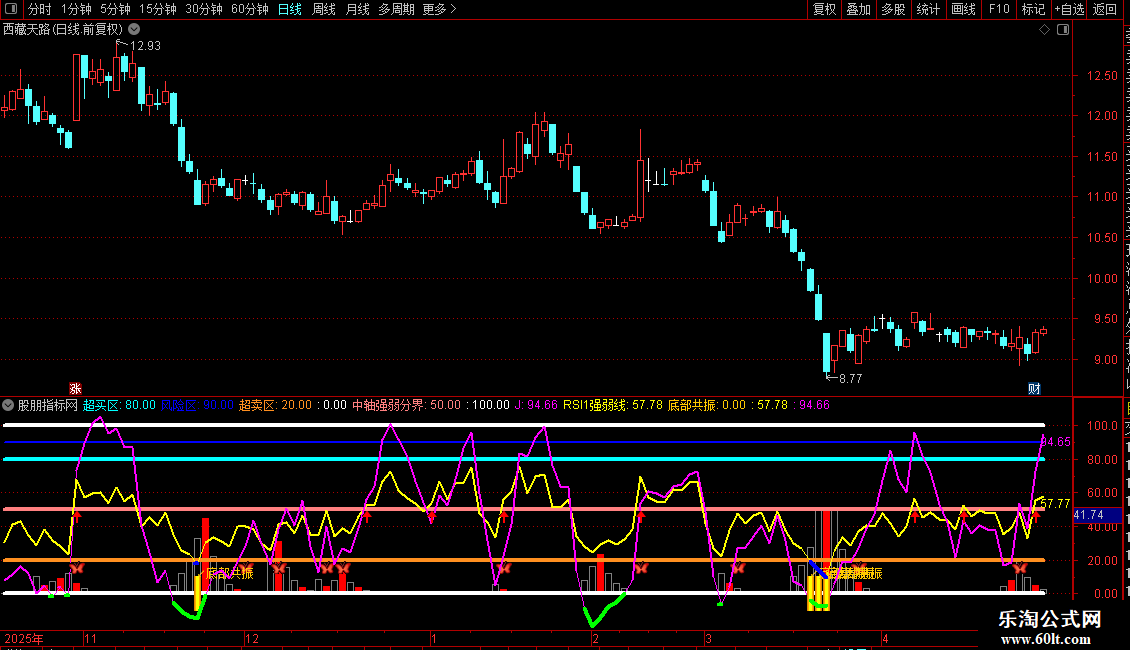Screen dimensions: 1130x650
Task: Select the 日线 daily chart tab
Action: [290, 9]
